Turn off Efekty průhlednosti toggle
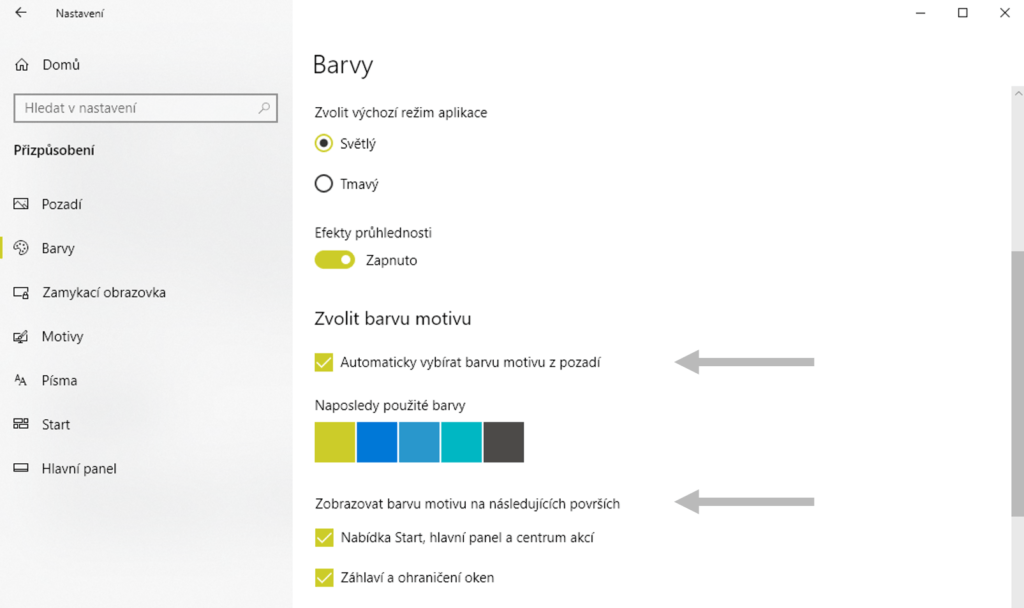 pos(335,260)
